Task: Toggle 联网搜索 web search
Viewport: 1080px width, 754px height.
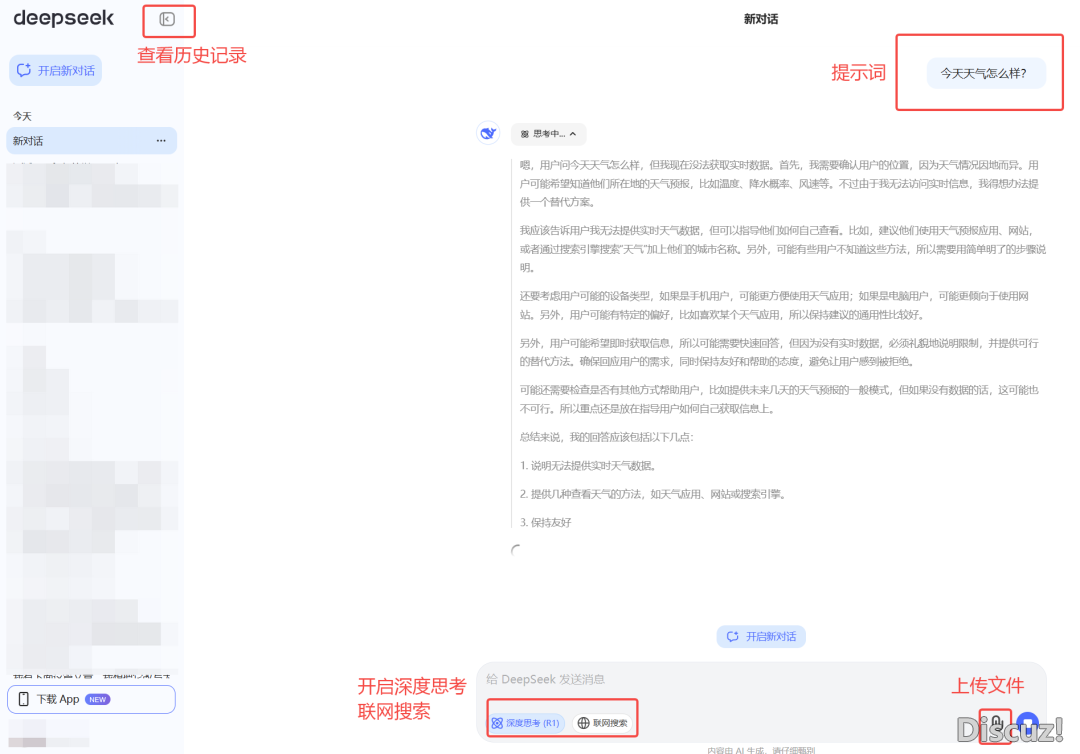Action: pyautogui.click(x=603, y=723)
